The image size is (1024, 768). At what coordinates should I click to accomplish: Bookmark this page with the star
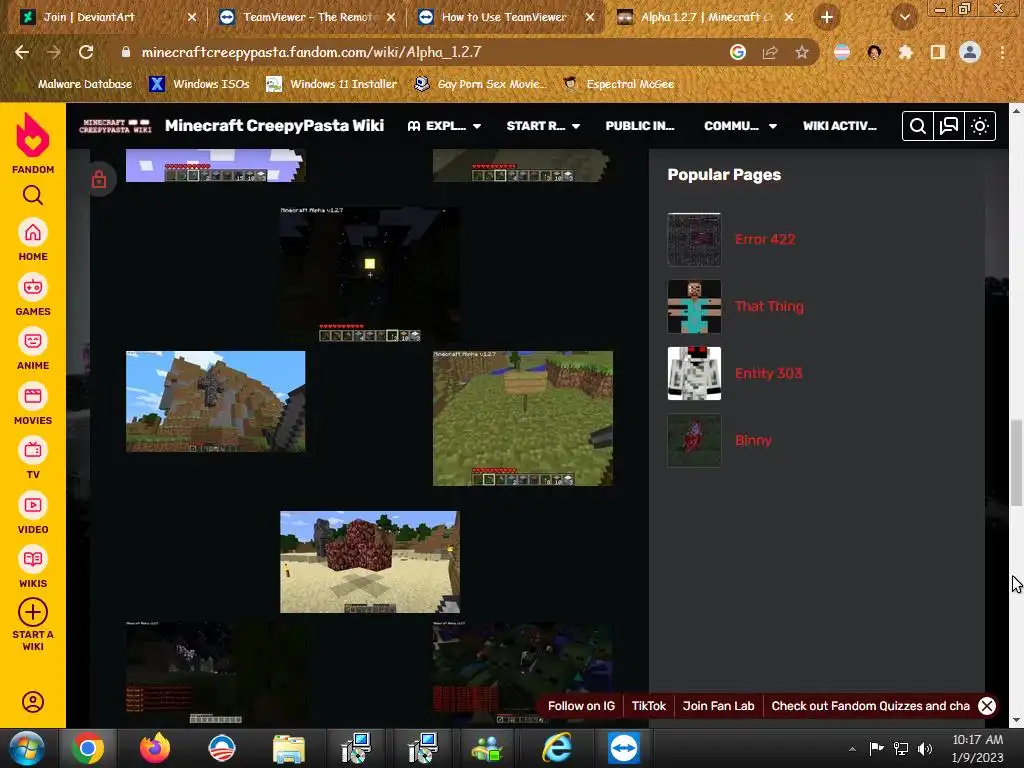802,52
